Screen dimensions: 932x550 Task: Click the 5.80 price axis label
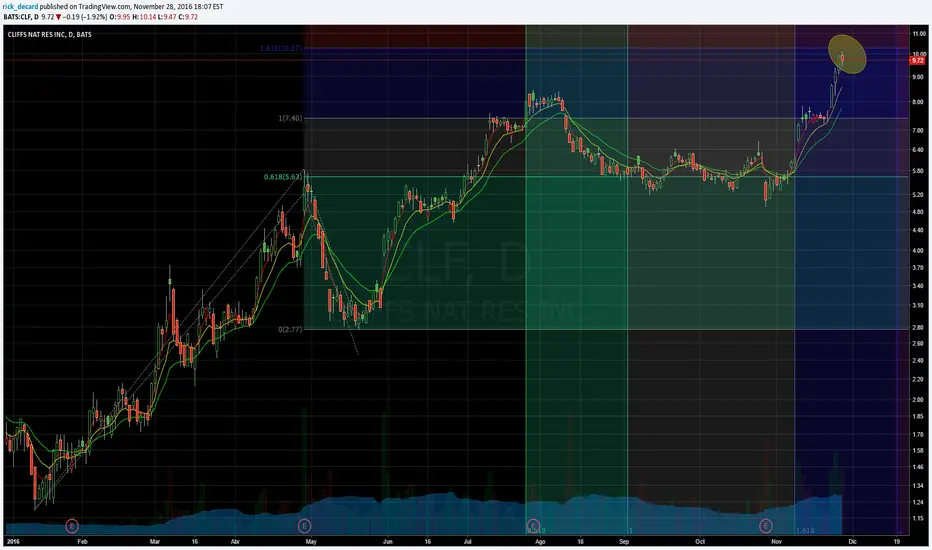918,171
